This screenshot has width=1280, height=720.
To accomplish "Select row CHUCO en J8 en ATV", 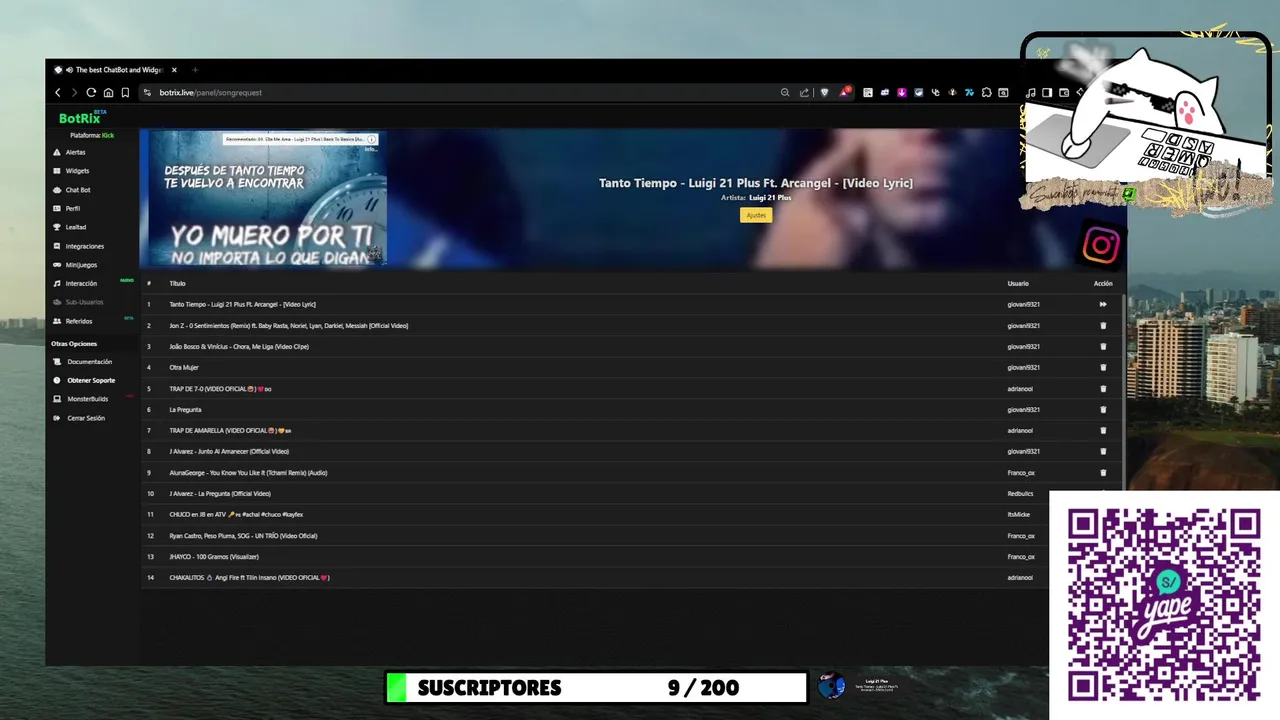I will 629,514.
